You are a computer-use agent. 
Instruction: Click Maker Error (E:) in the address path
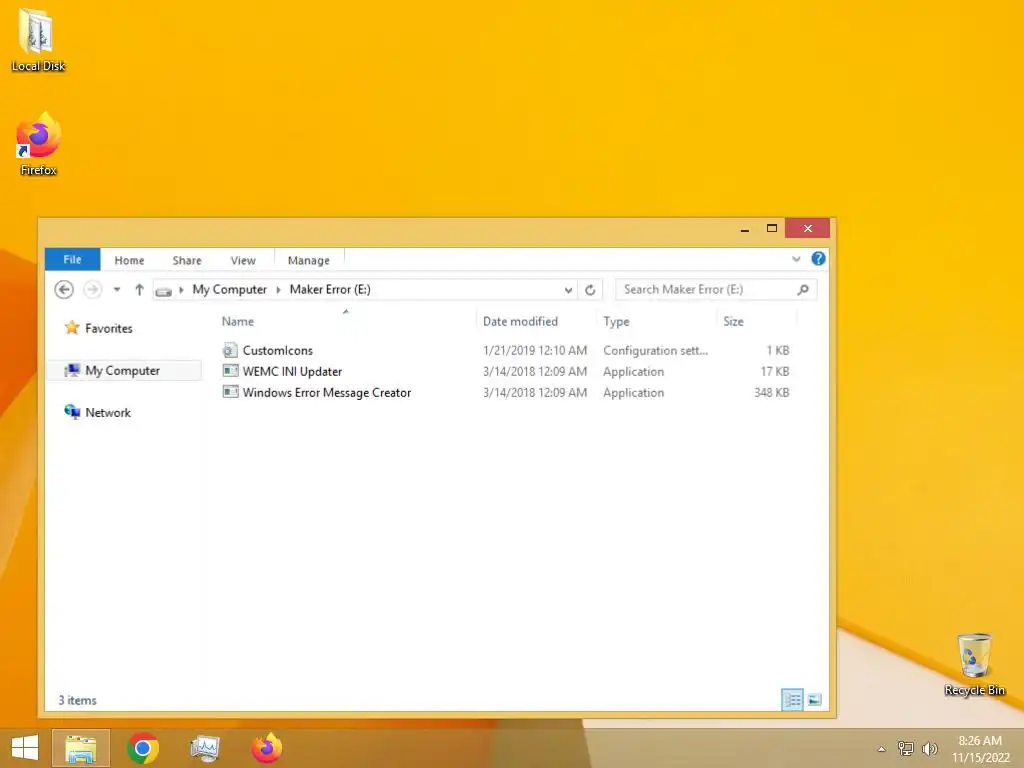330,289
